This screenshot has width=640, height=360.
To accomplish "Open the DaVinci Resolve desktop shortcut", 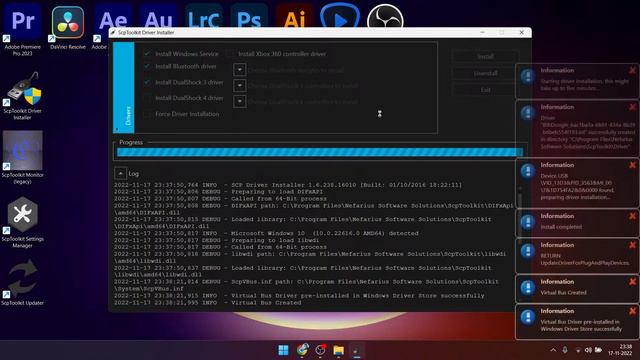I will (68, 28).
